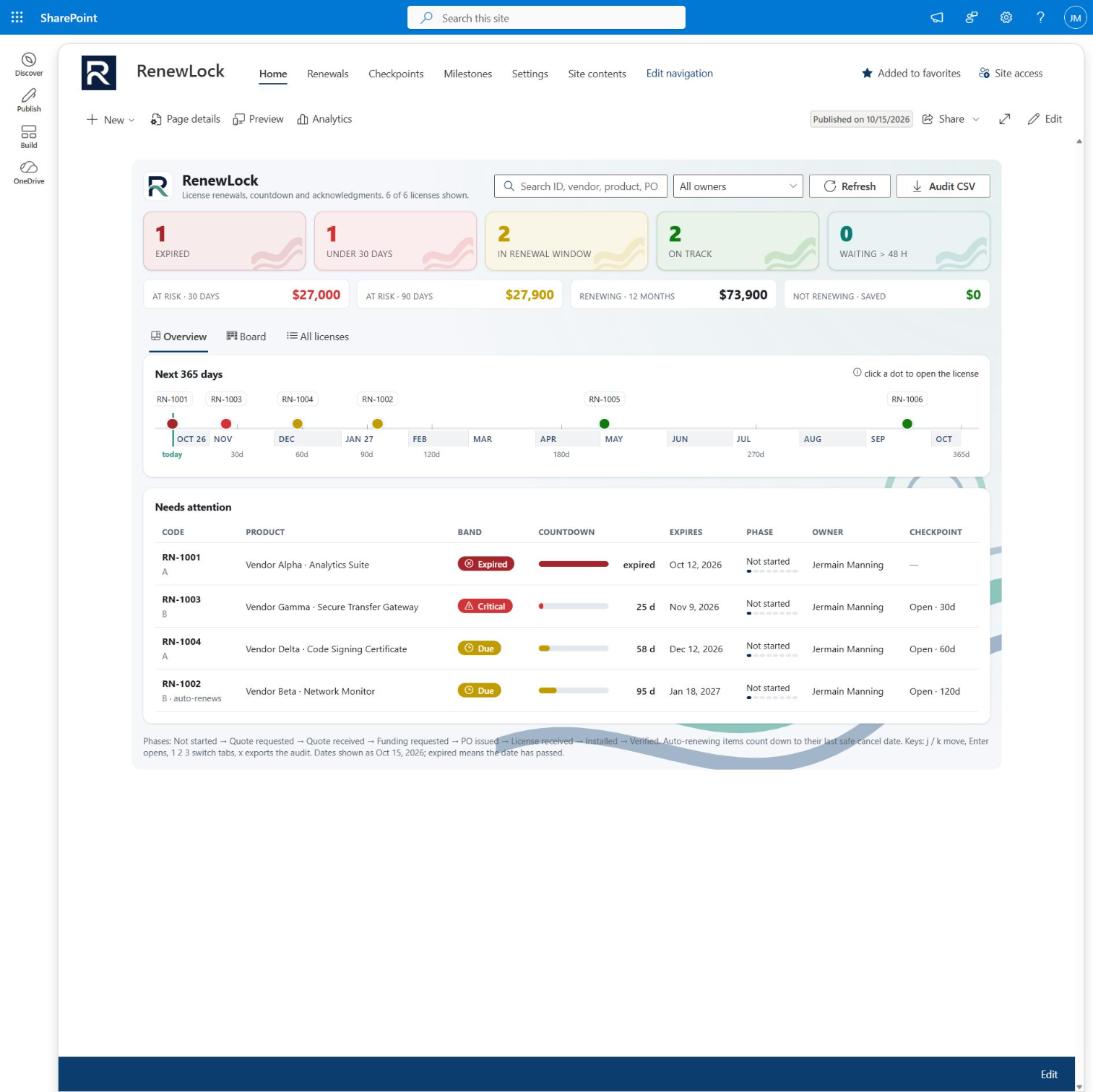Viewport: 1093px width, 1092px height.
Task: Click the Expired band badge
Action: (x=486, y=564)
